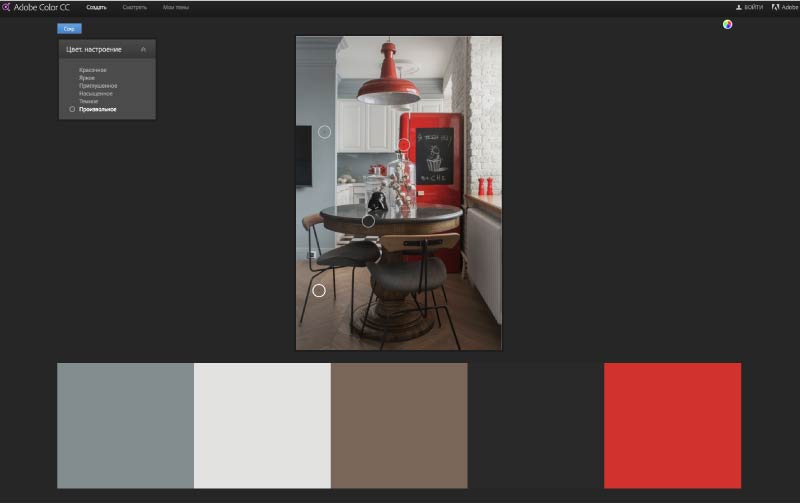Select the red color picker circle on fridge
The width and height of the screenshot is (801, 504).
tap(404, 145)
